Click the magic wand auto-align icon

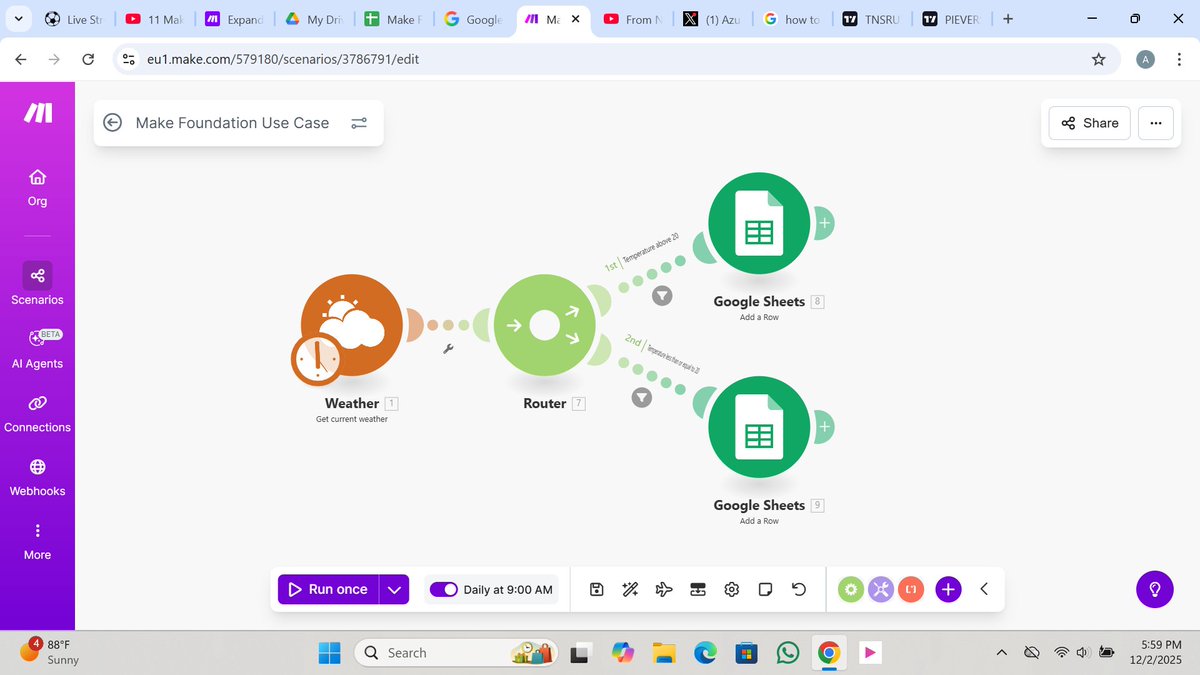pyautogui.click(x=630, y=589)
